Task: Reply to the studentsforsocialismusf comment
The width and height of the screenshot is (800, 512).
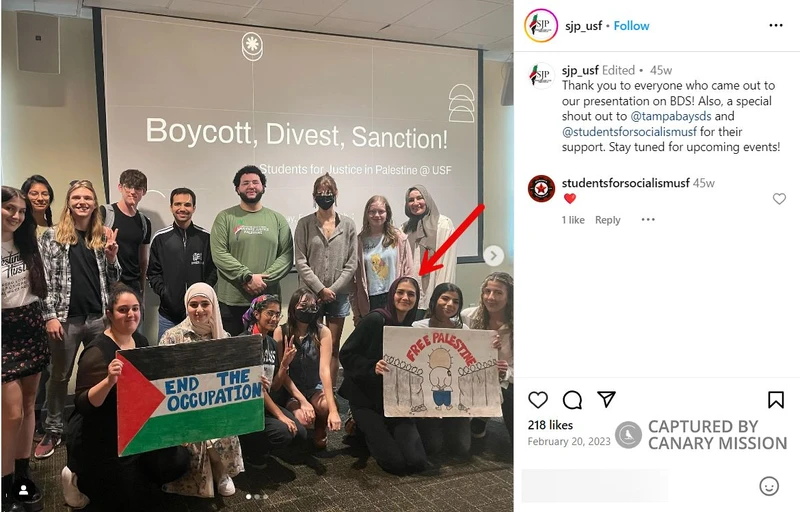Action: [608, 220]
